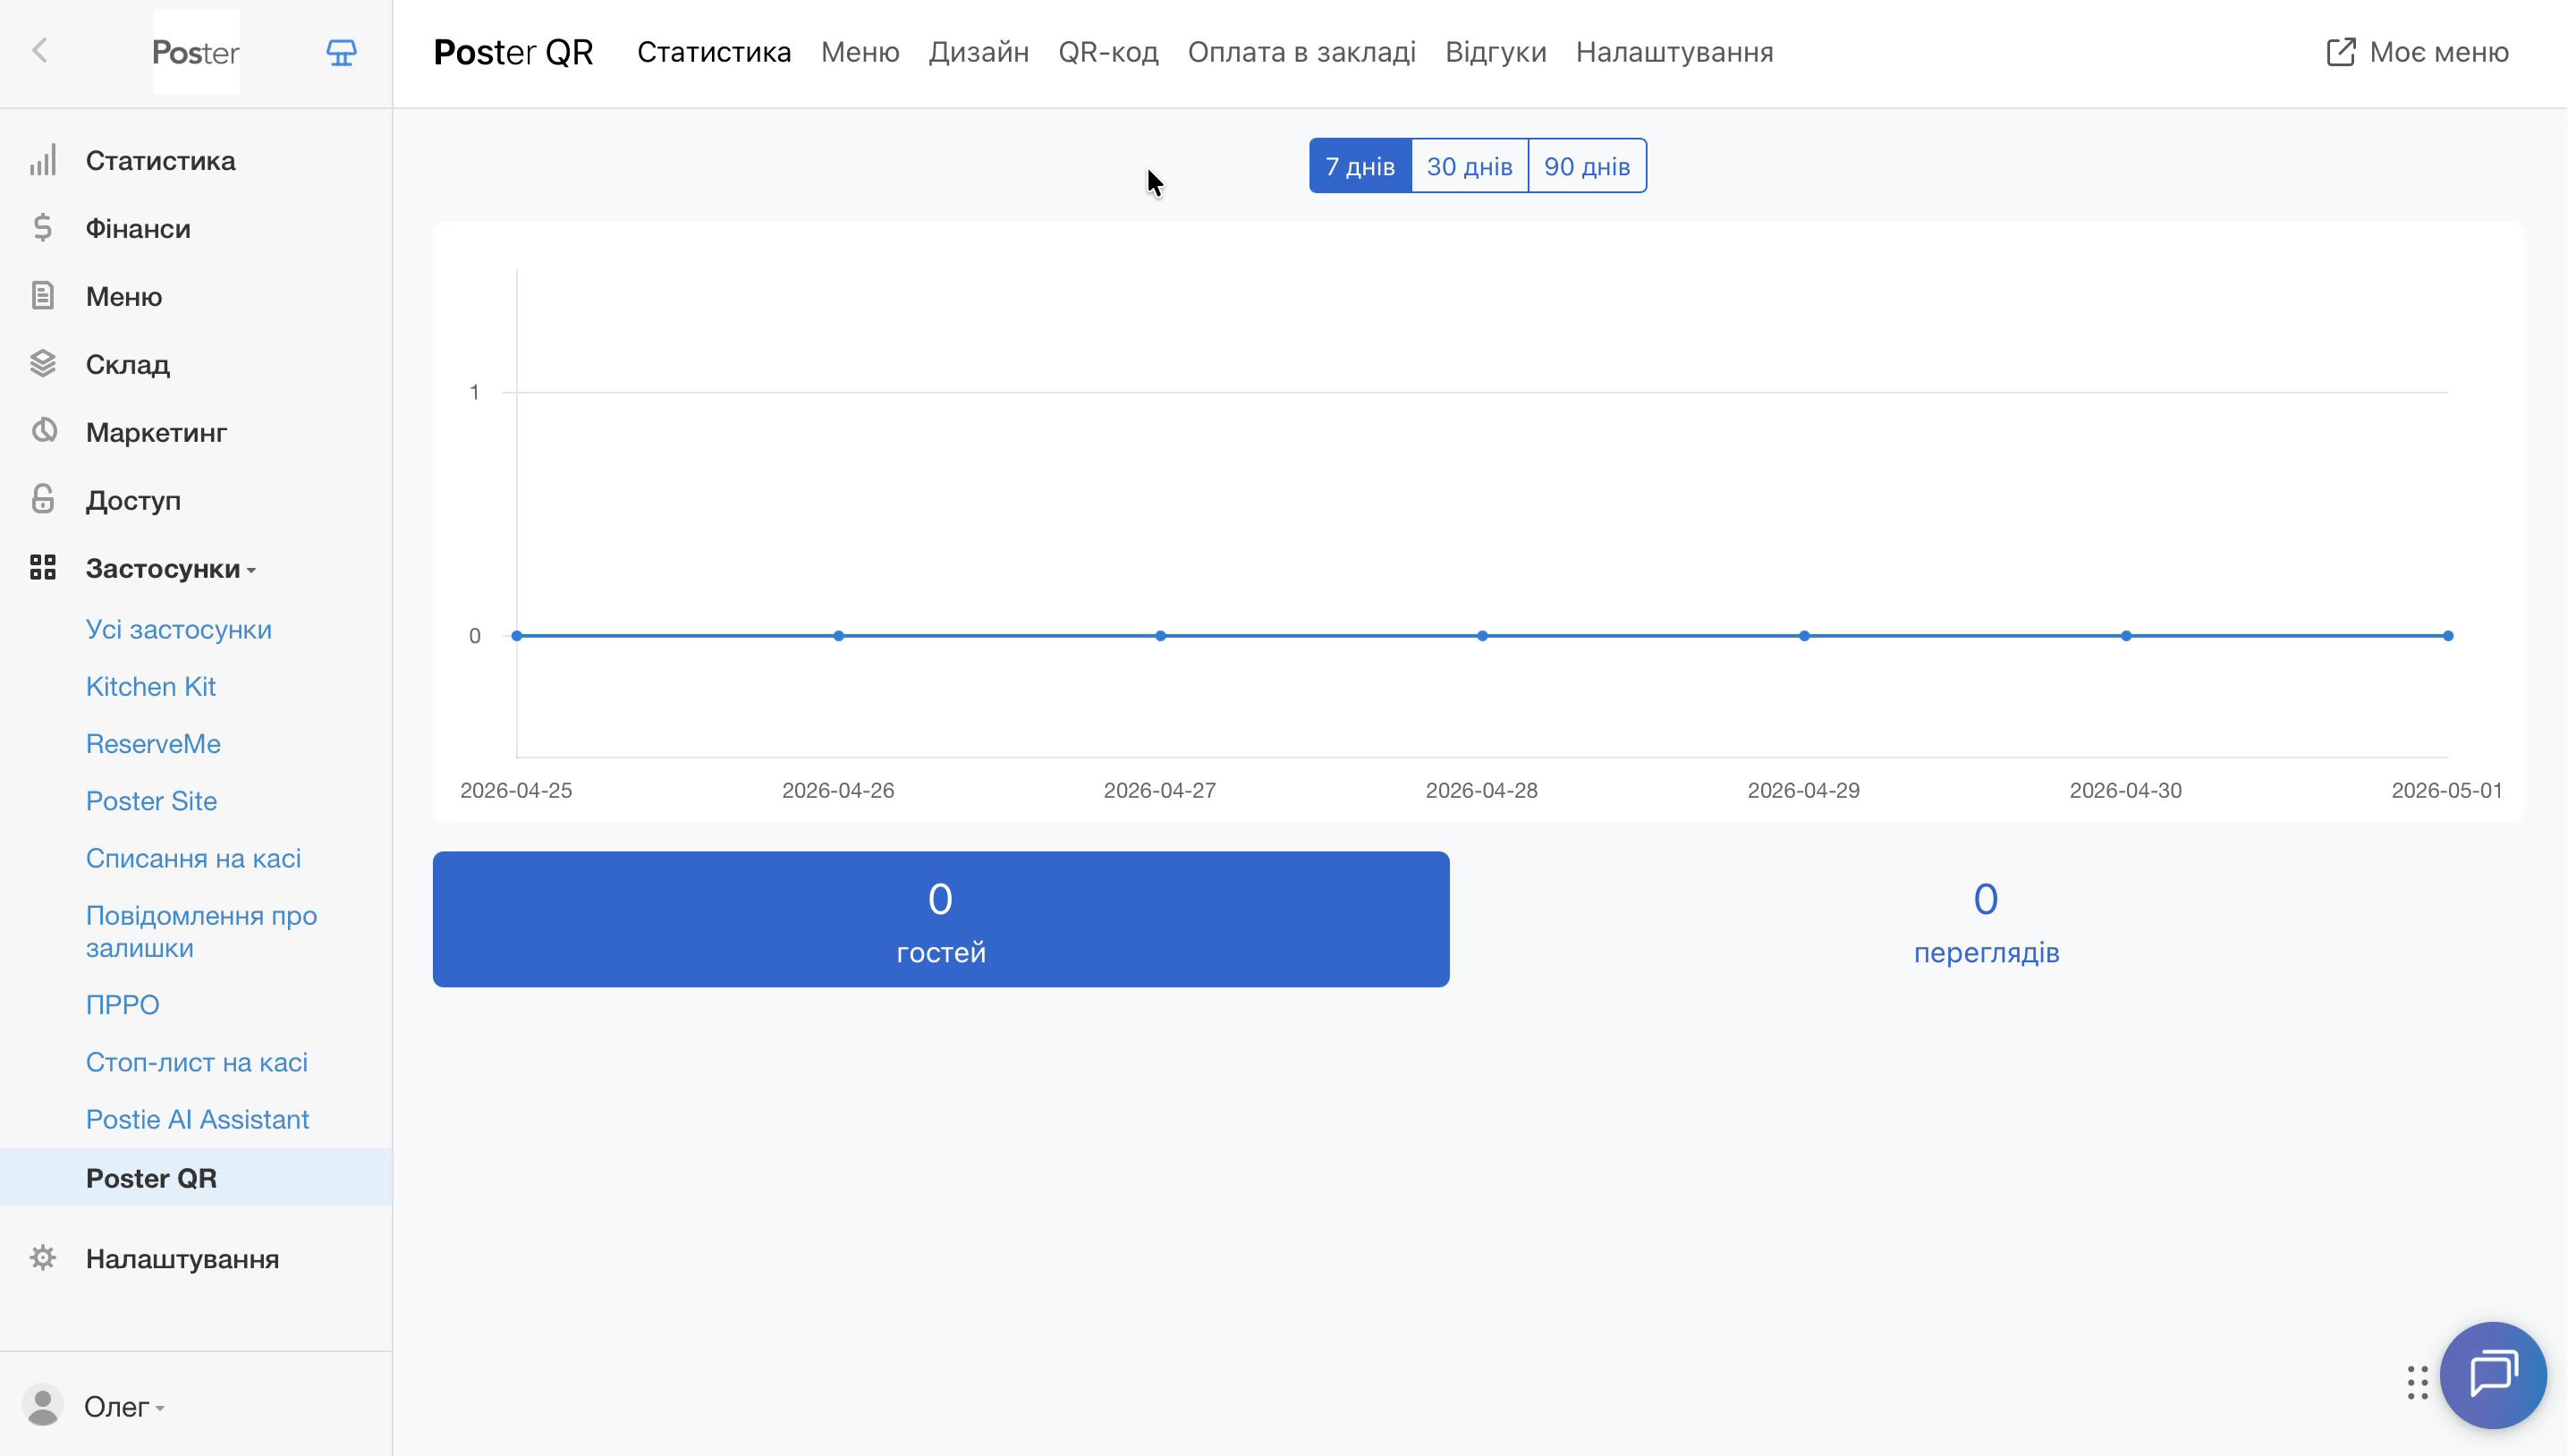The height and width of the screenshot is (1456, 2576).
Task: Go to Доступ in the sidebar
Action: click(133, 501)
